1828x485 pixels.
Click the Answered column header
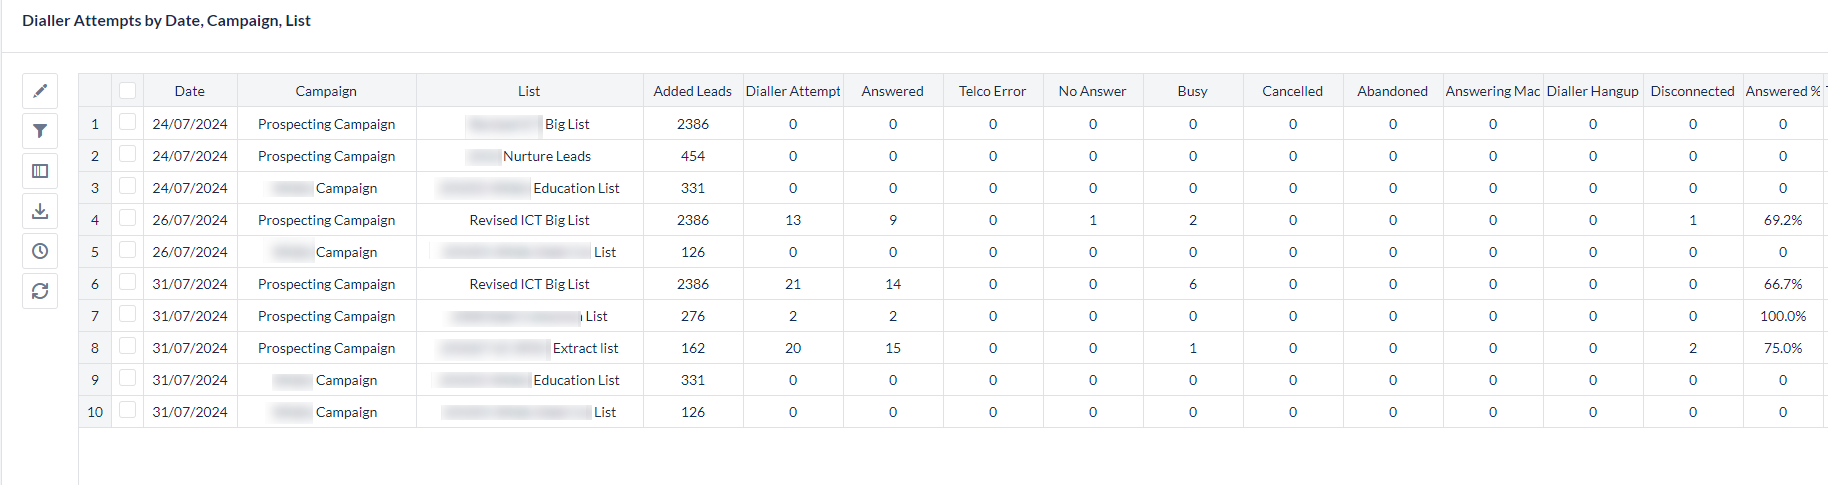(892, 91)
